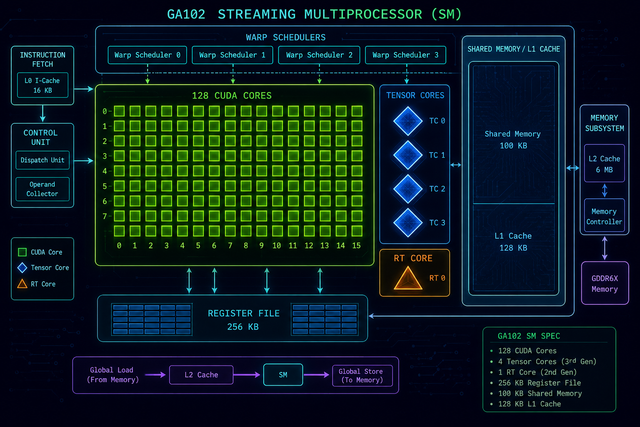
Task: Select CUDA core at row 5, column 12
Action: 309,186
